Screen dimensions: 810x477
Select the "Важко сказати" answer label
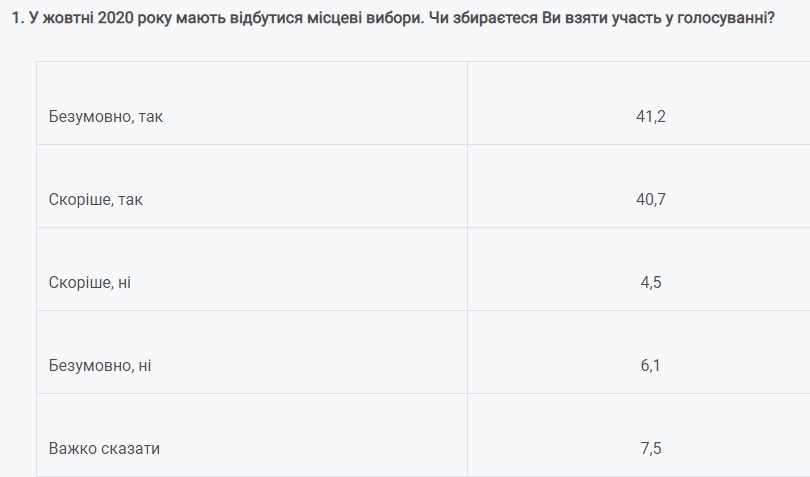point(104,448)
